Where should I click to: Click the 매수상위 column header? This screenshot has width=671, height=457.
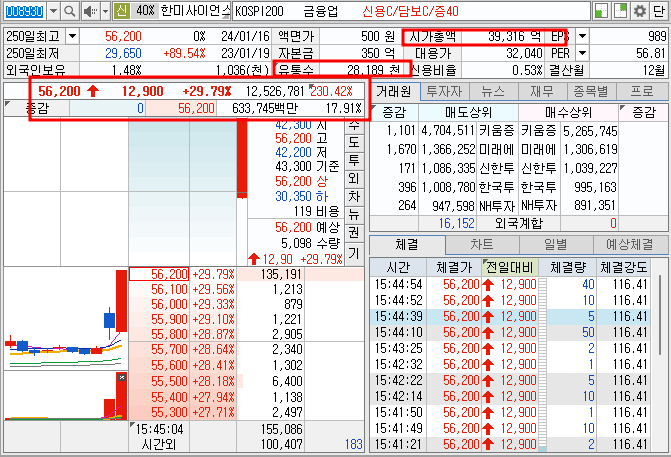click(x=569, y=113)
